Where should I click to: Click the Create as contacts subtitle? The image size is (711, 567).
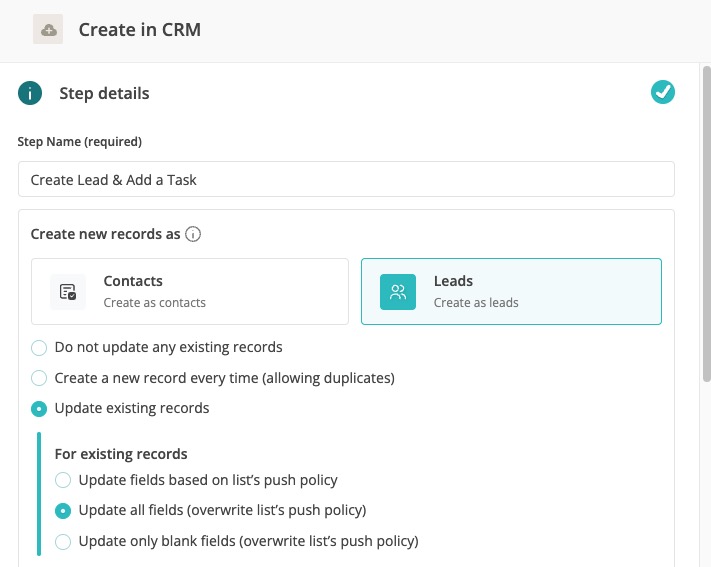(155, 303)
